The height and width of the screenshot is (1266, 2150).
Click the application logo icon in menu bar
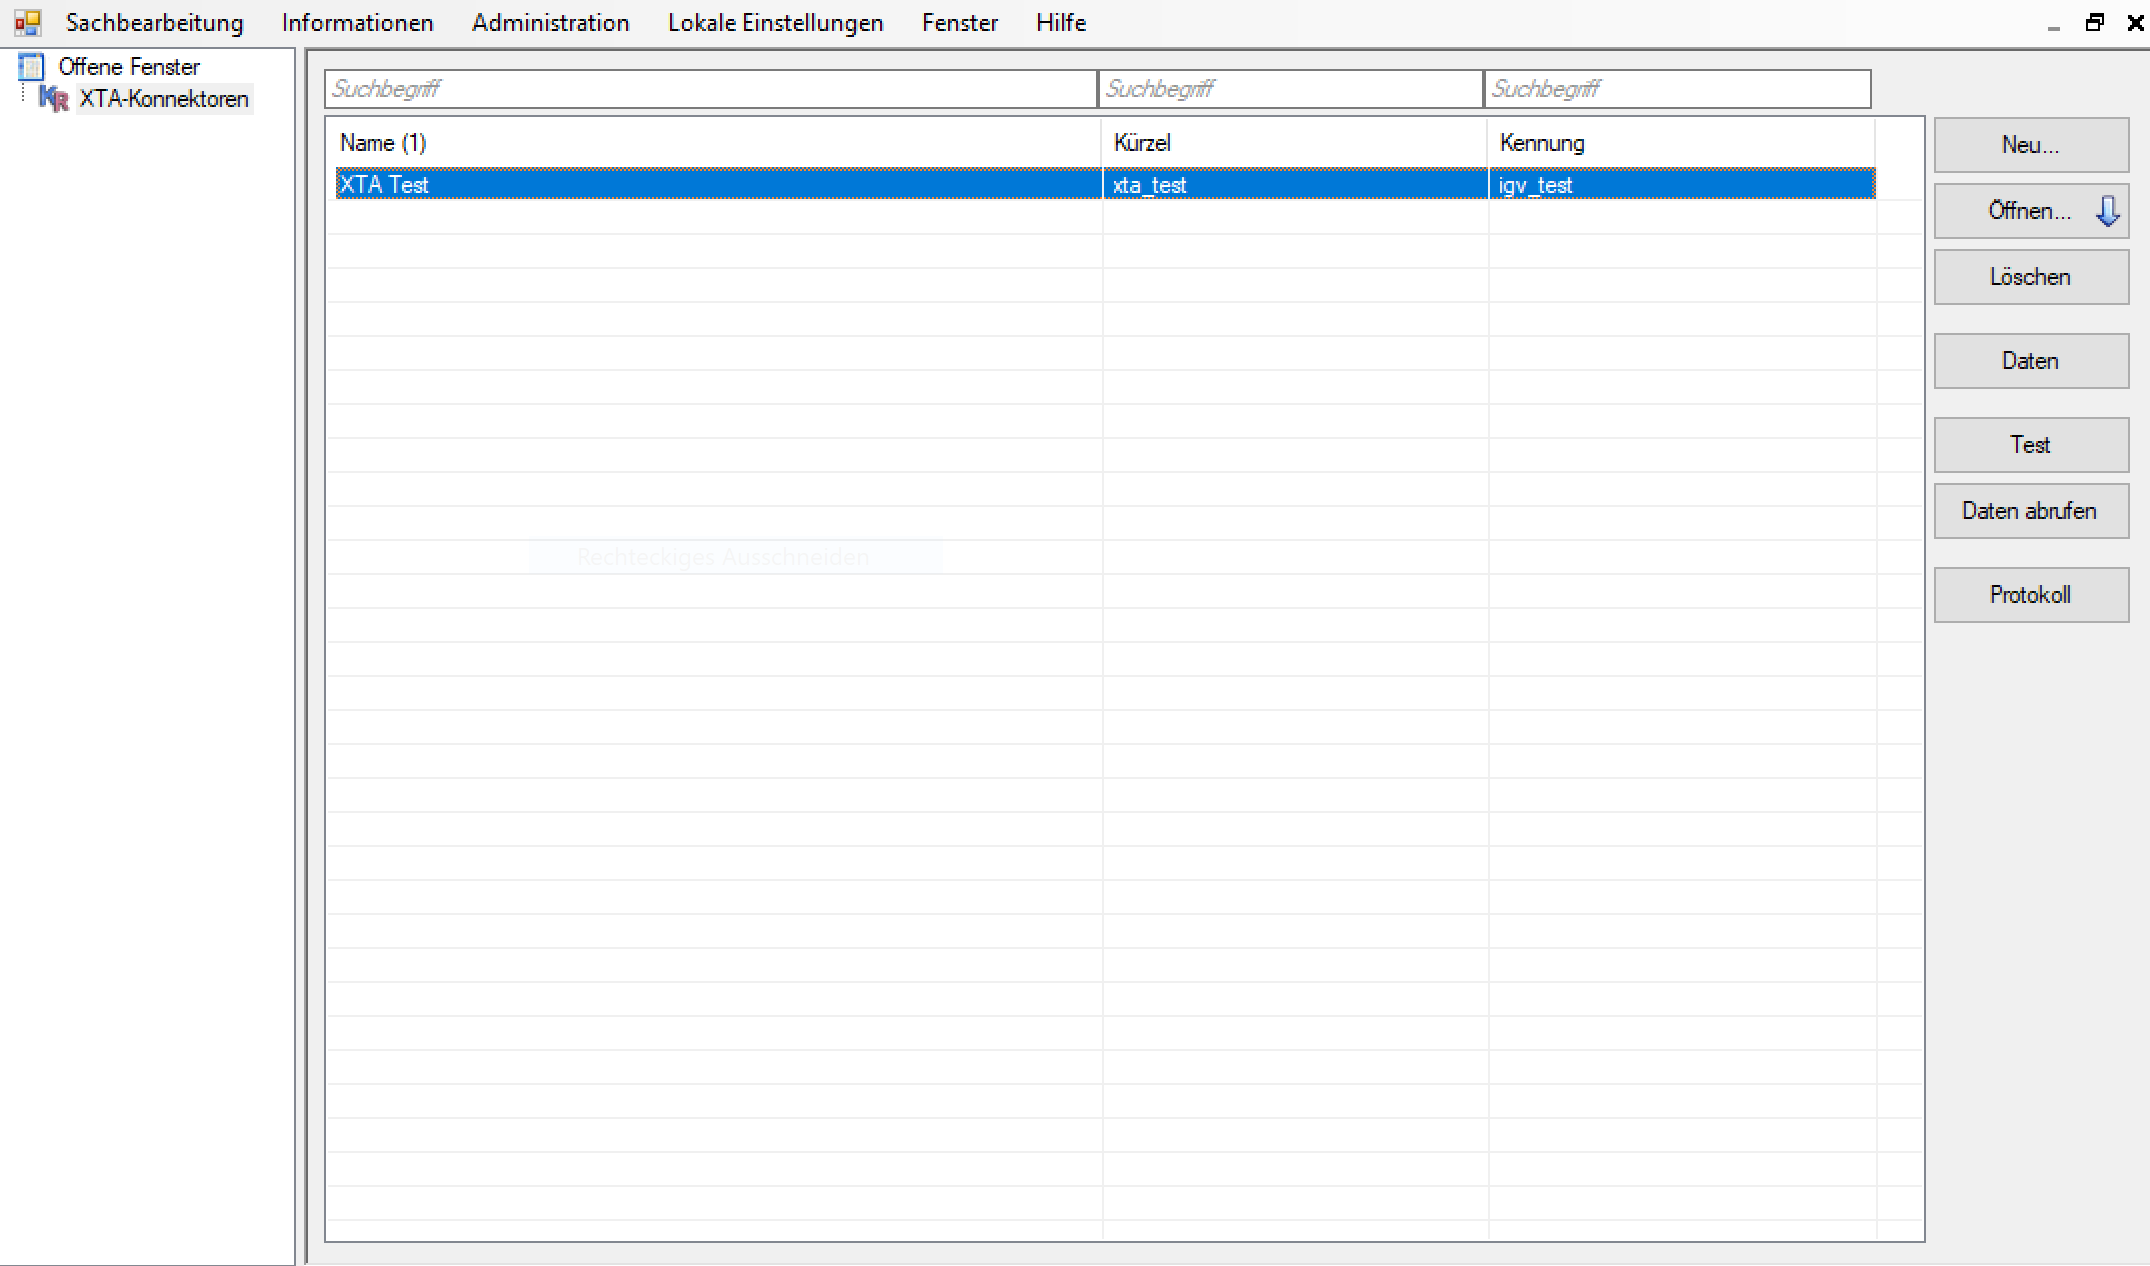point(27,22)
